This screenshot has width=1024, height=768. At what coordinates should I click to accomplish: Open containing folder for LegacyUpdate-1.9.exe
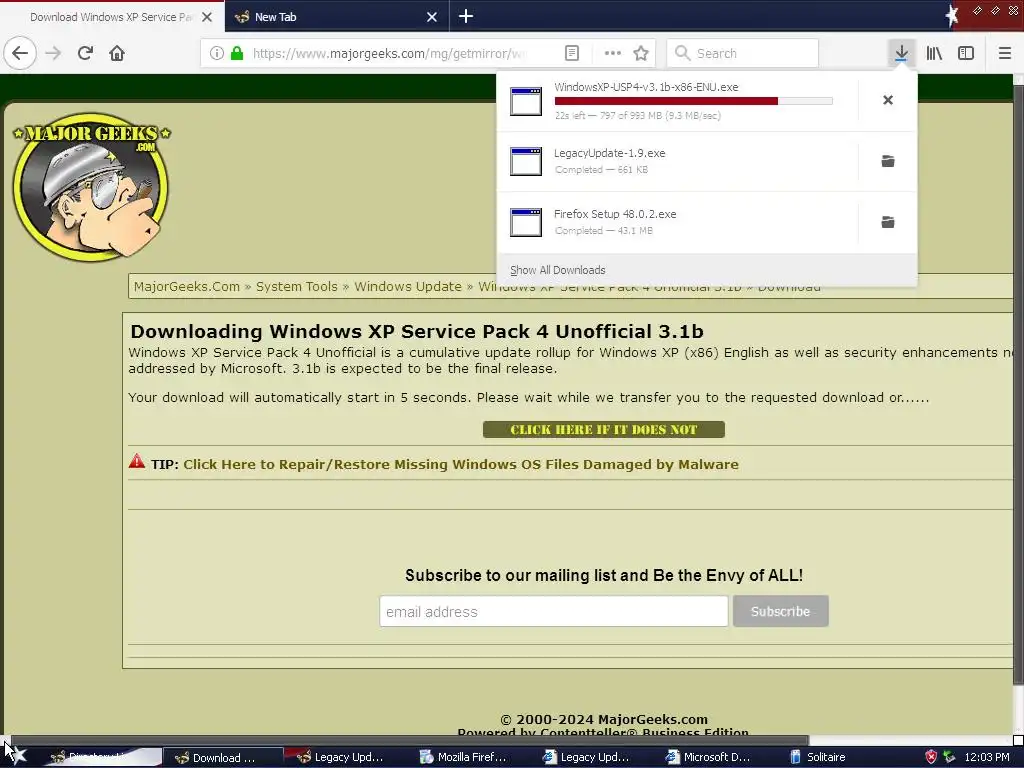coord(888,161)
